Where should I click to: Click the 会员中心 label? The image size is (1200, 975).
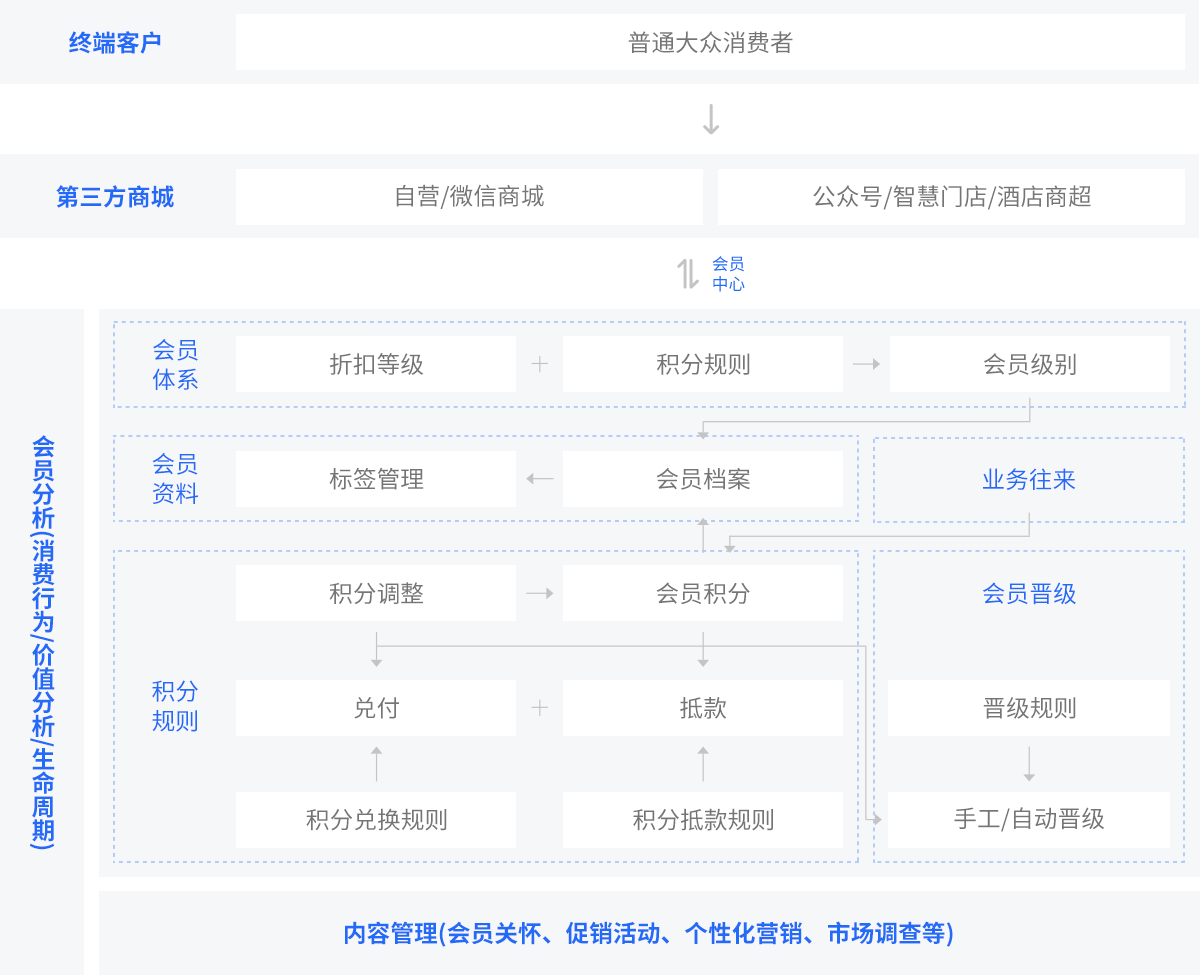(728, 273)
